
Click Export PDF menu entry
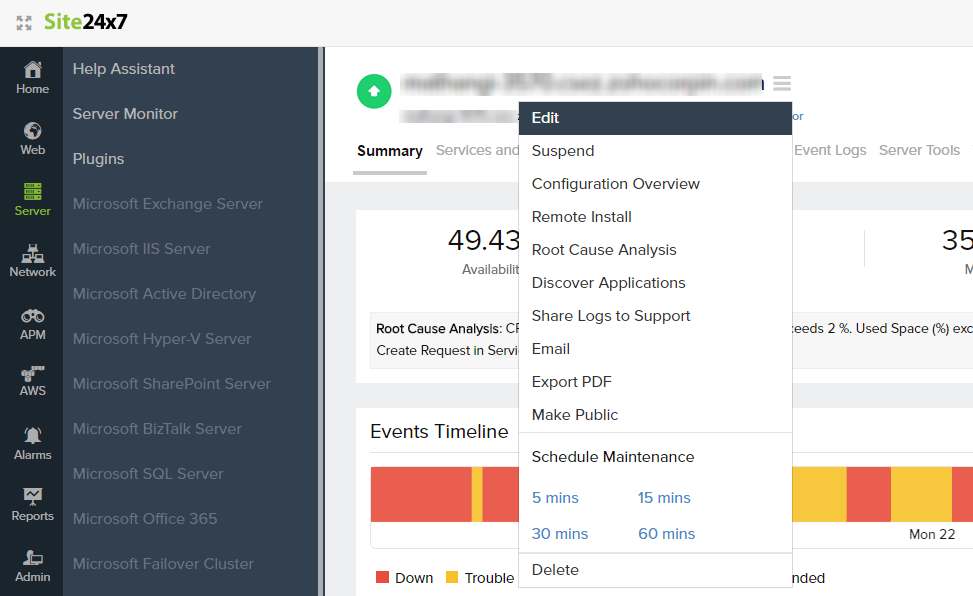point(571,382)
